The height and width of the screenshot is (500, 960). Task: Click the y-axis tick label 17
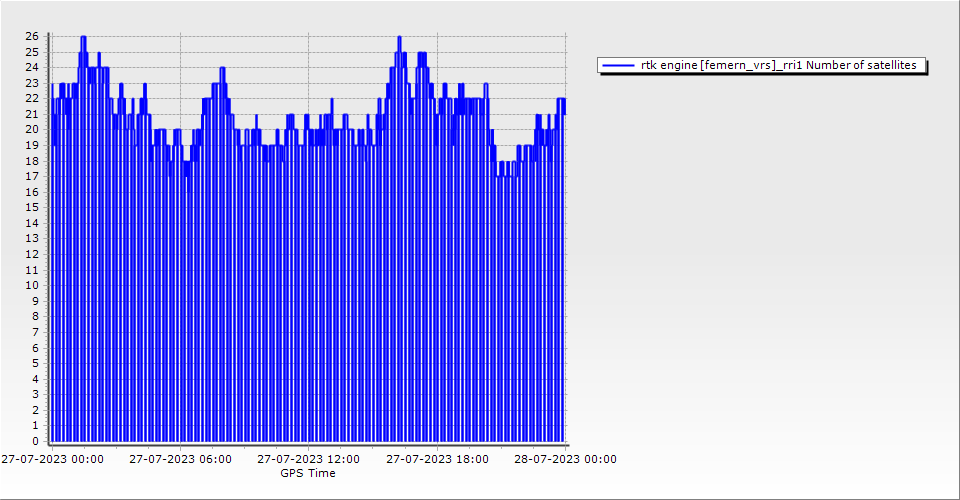pos(32,176)
